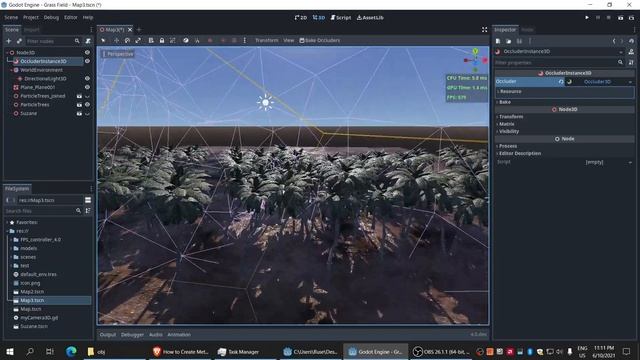The image size is (640, 360).
Task: Switch to the 2D workspace
Action: click(301, 18)
